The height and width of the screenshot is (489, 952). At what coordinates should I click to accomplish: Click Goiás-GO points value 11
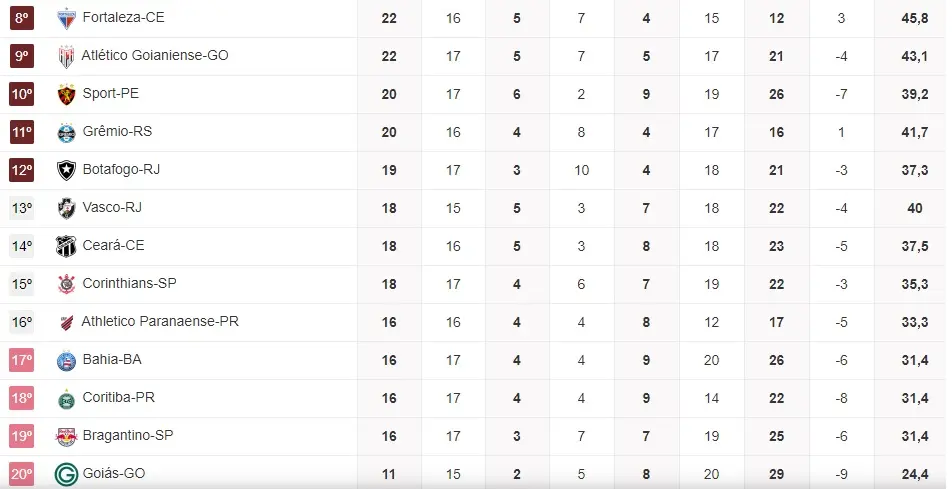[x=389, y=474]
